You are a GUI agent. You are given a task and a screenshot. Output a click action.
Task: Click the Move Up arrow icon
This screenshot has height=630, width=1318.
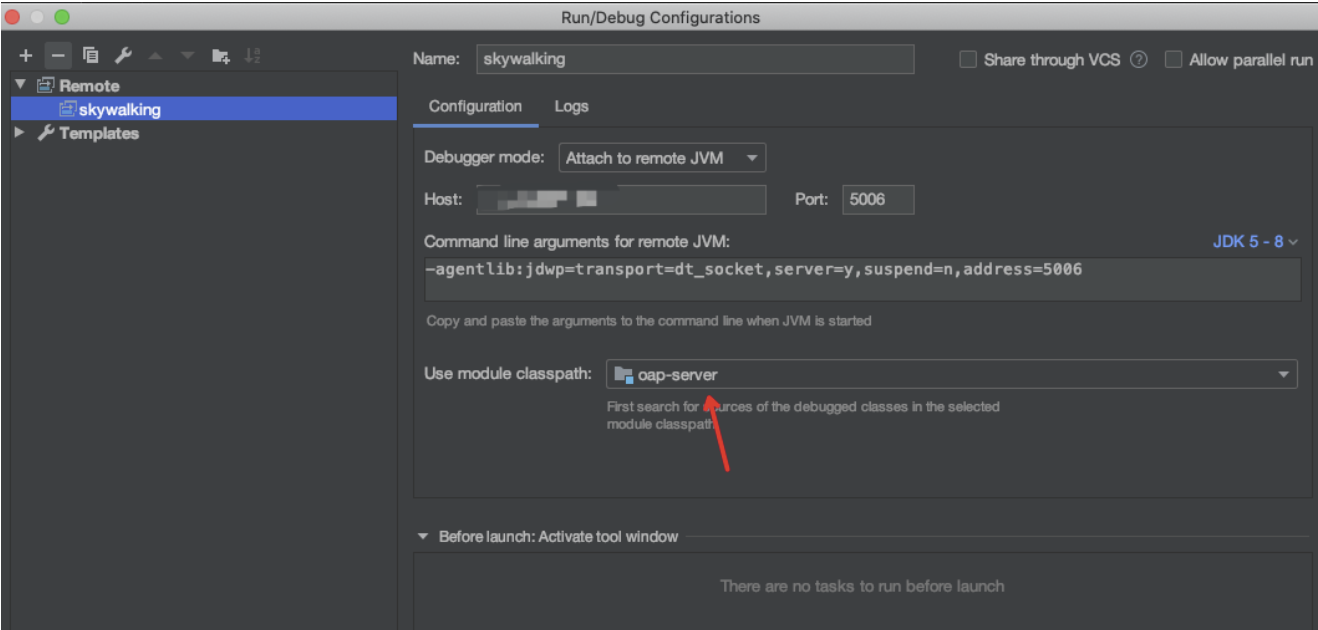156,56
